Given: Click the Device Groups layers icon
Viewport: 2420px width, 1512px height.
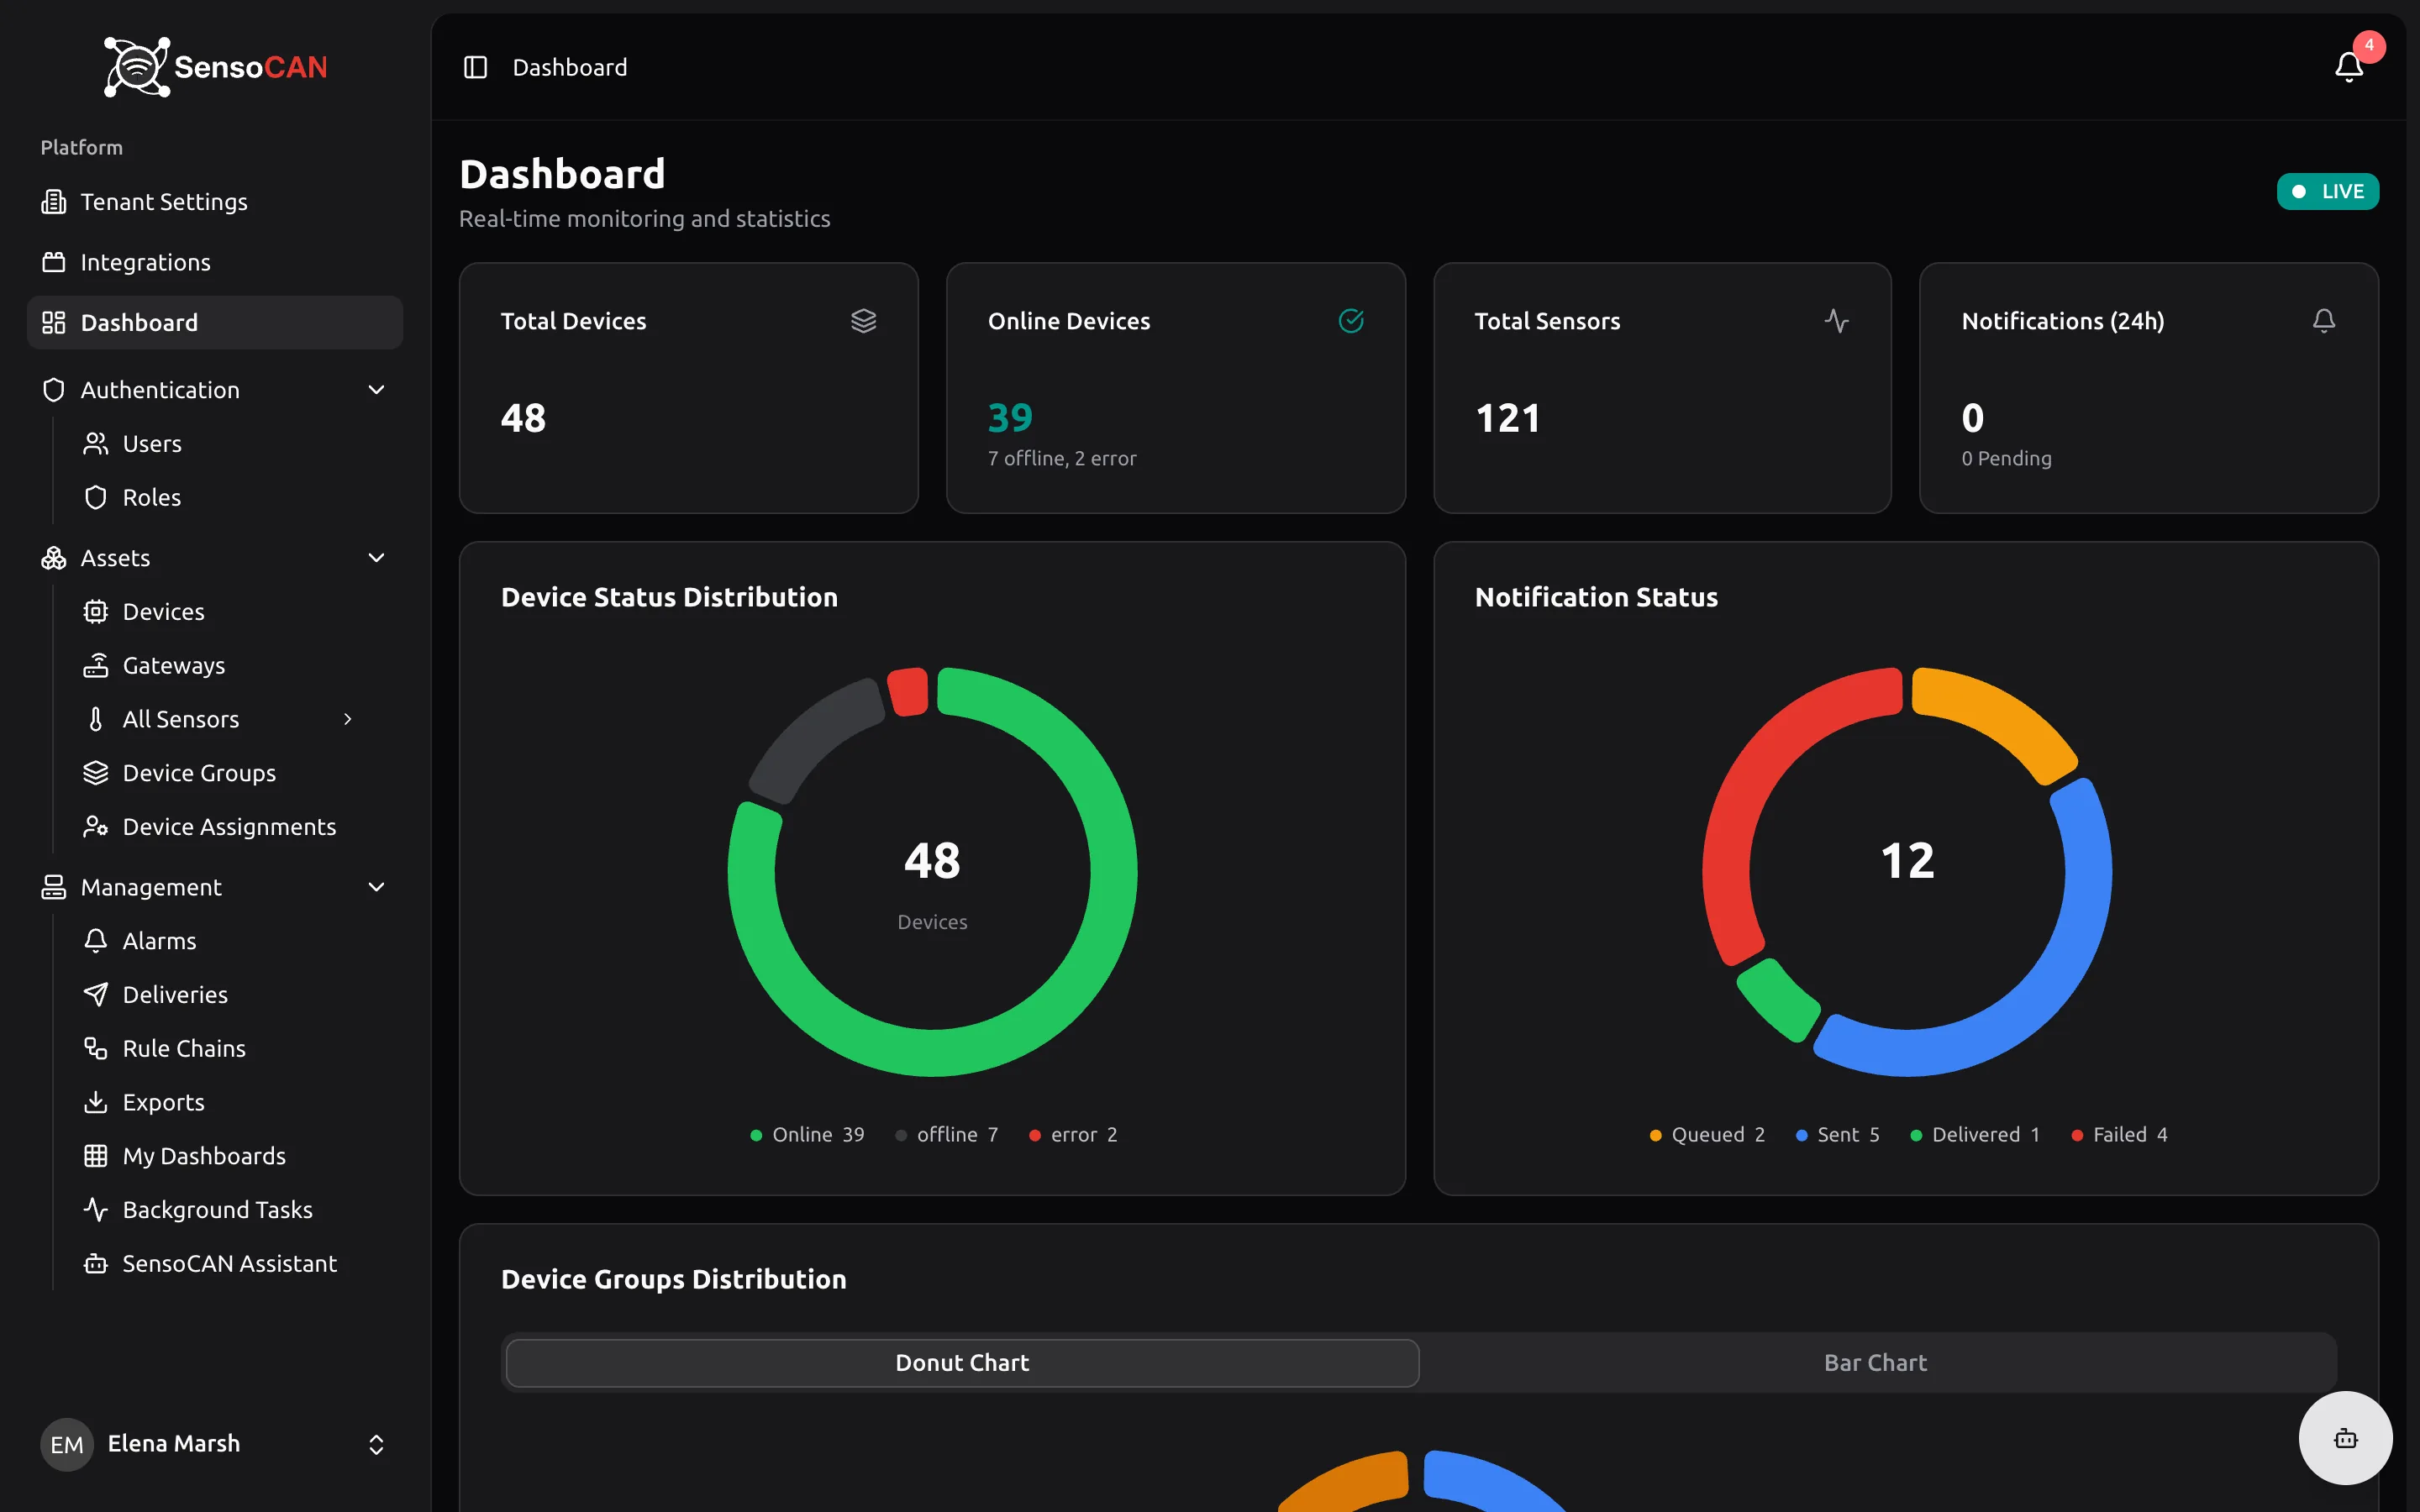Looking at the screenshot, I should pyautogui.click(x=95, y=773).
